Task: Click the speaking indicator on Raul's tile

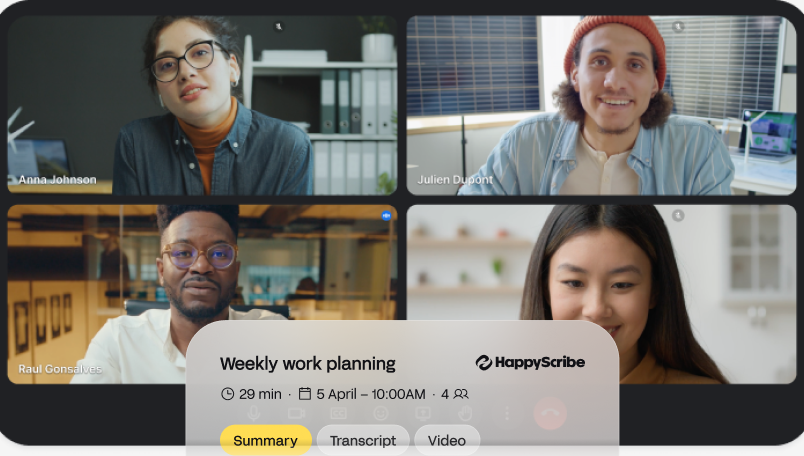Action: click(387, 216)
